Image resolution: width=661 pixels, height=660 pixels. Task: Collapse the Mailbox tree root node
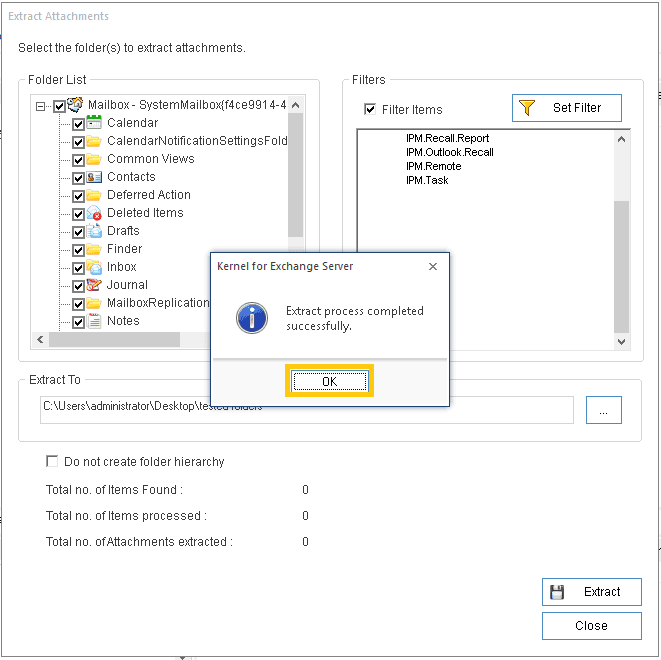tap(40, 106)
